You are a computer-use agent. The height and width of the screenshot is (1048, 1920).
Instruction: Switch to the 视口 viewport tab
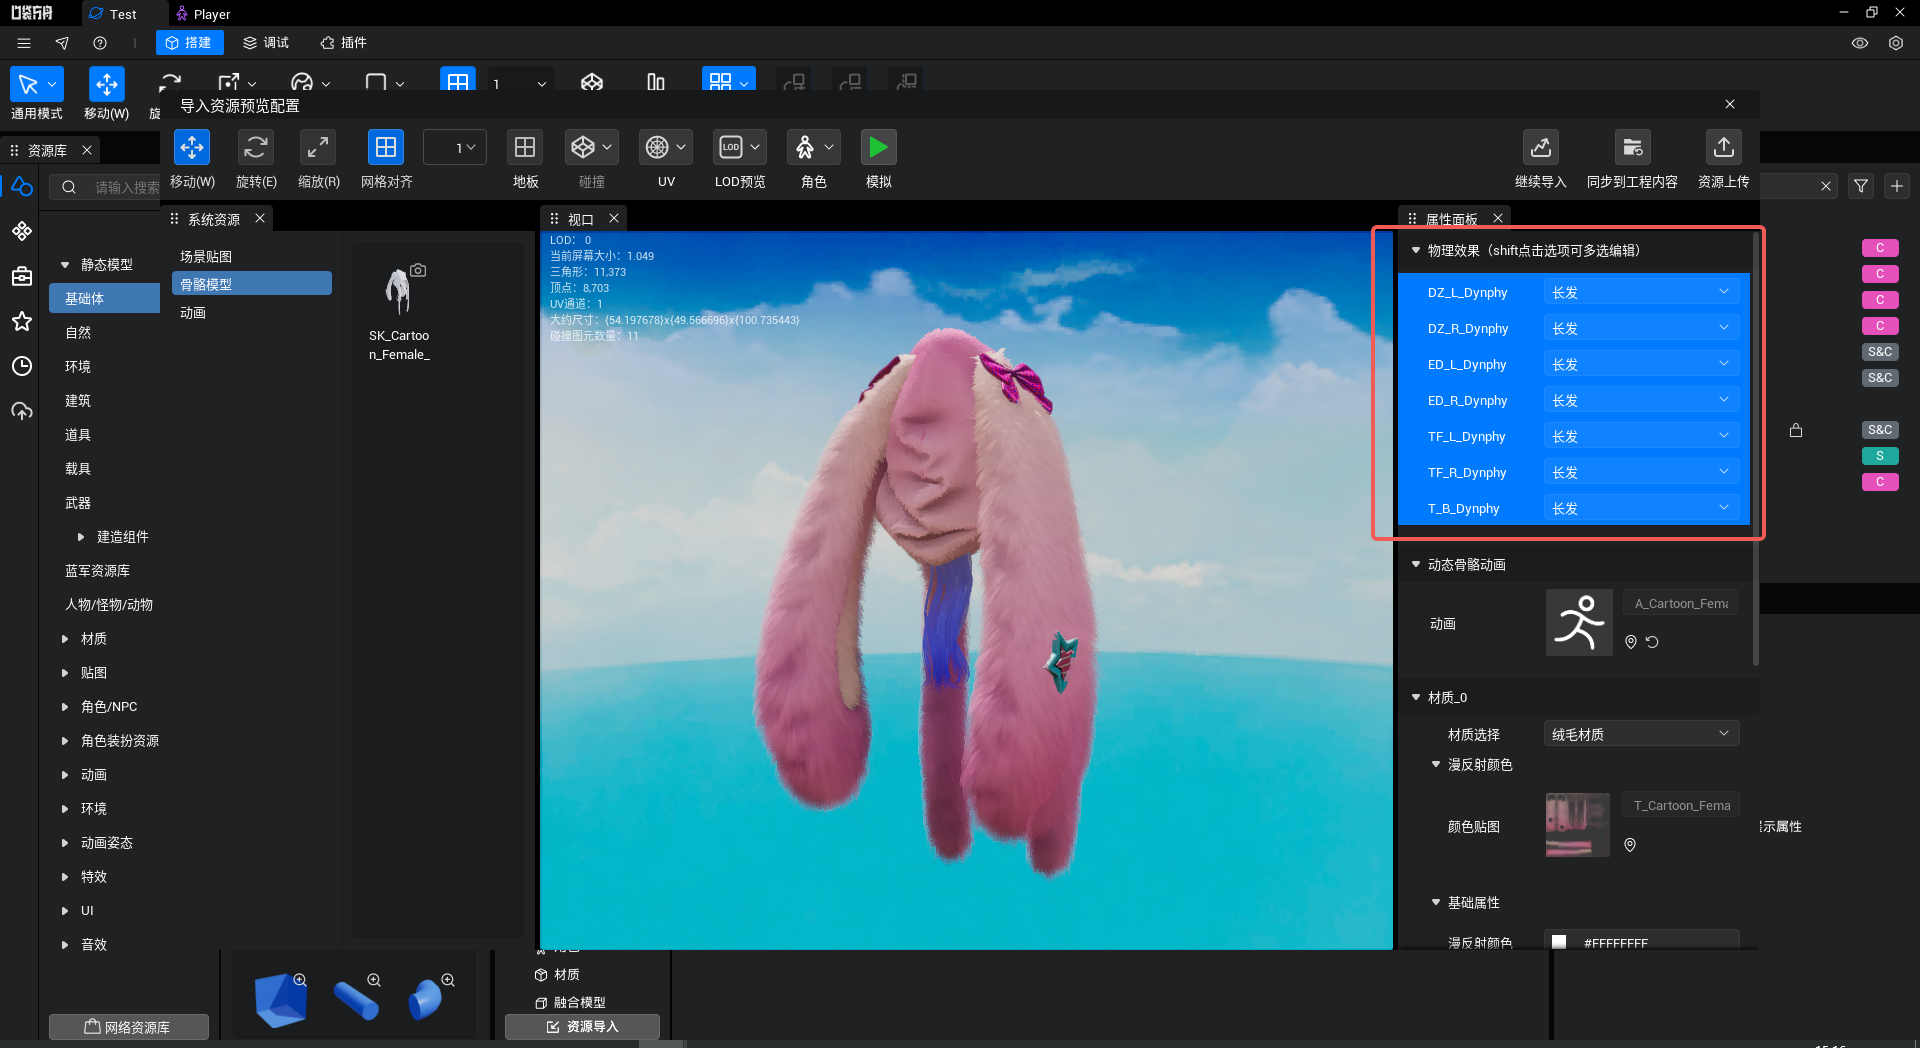coord(580,219)
